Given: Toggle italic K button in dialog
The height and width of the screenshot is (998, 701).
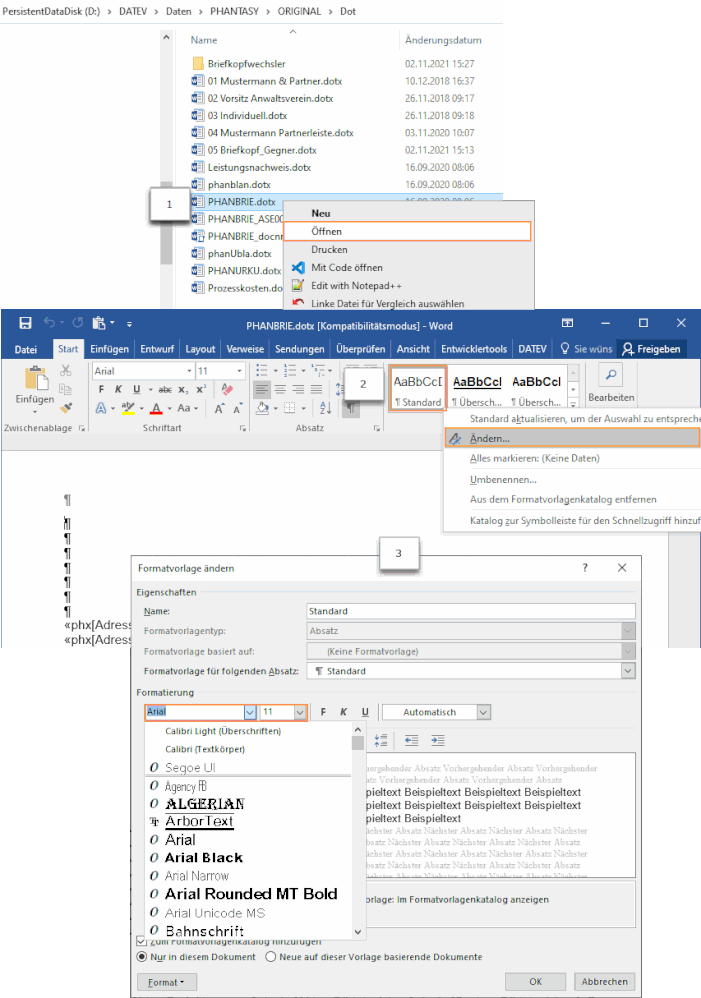Looking at the screenshot, I should [x=344, y=712].
